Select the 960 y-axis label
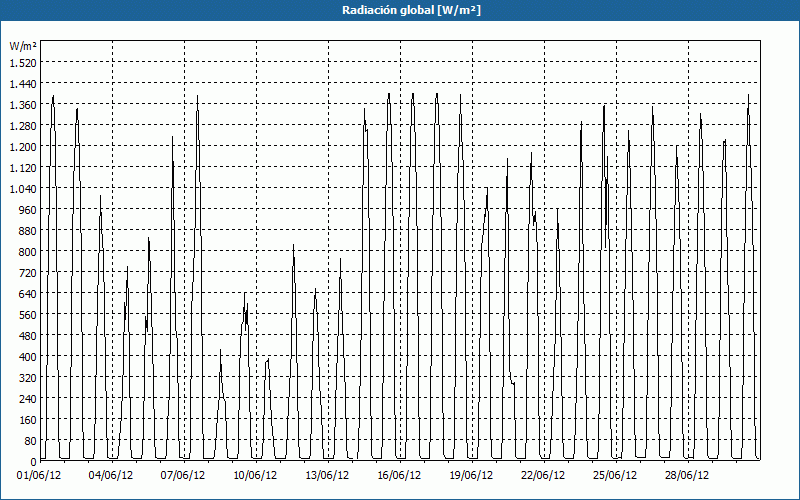The height and width of the screenshot is (500, 800). tap(28, 210)
